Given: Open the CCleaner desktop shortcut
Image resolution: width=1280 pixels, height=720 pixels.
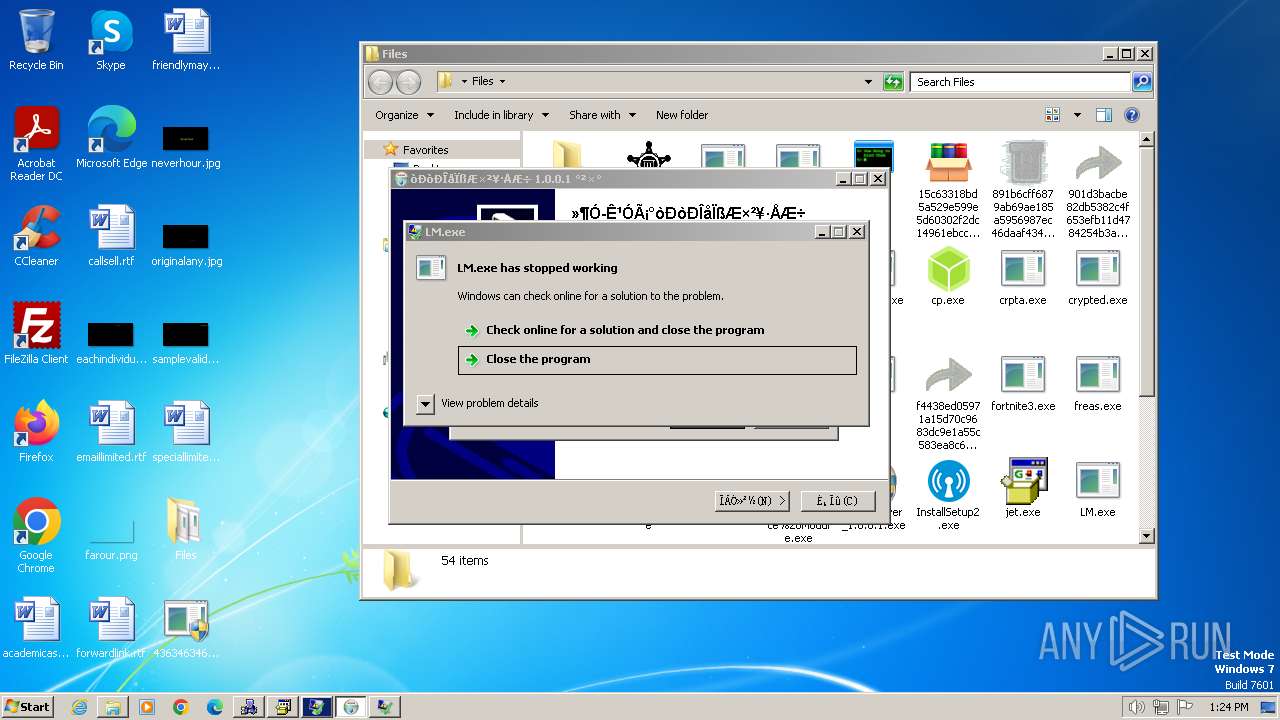Looking at the screenshot, I should pos(36,236).
